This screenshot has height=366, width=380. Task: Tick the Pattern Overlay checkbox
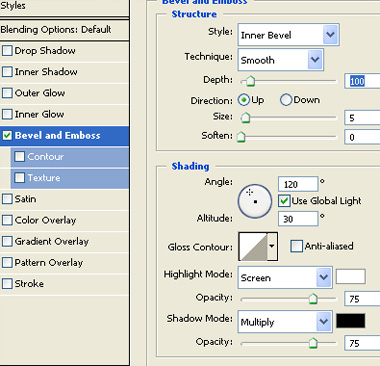click(x=7, y=262)
